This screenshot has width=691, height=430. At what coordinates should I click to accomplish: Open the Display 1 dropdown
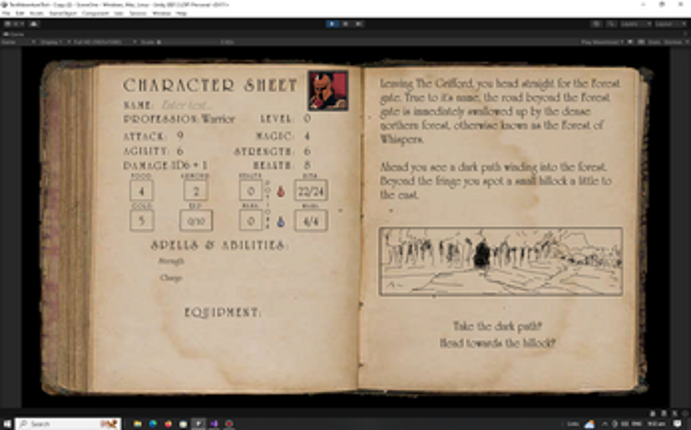[55, 42]
